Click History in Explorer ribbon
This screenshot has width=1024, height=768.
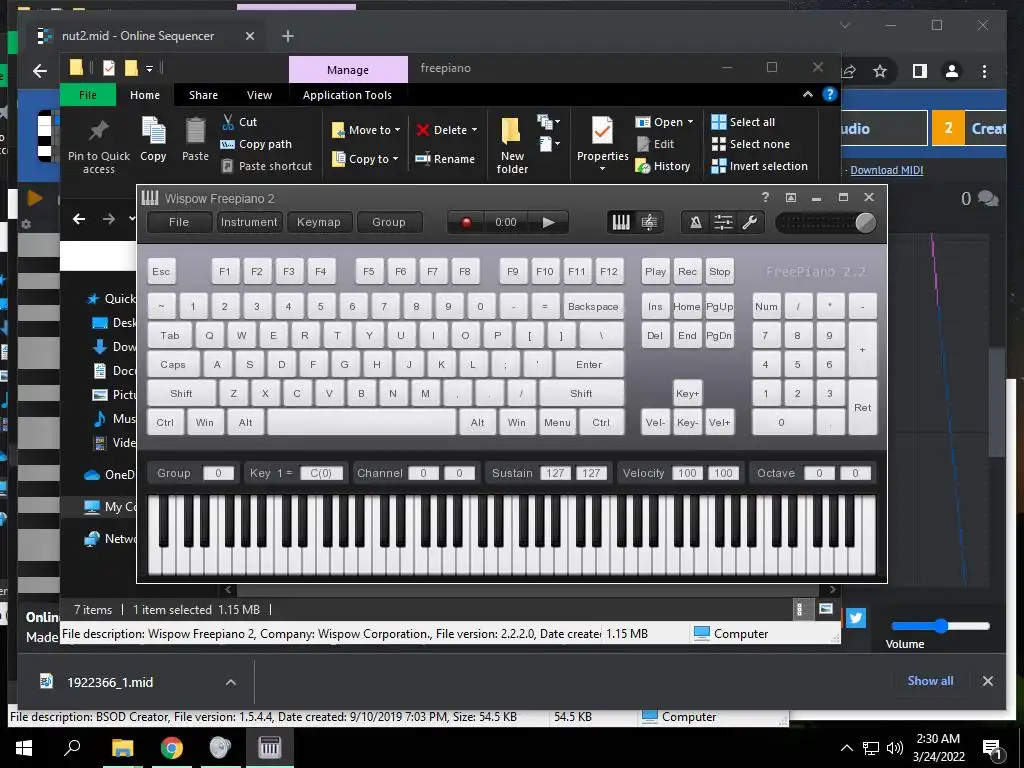pos(663,166)
